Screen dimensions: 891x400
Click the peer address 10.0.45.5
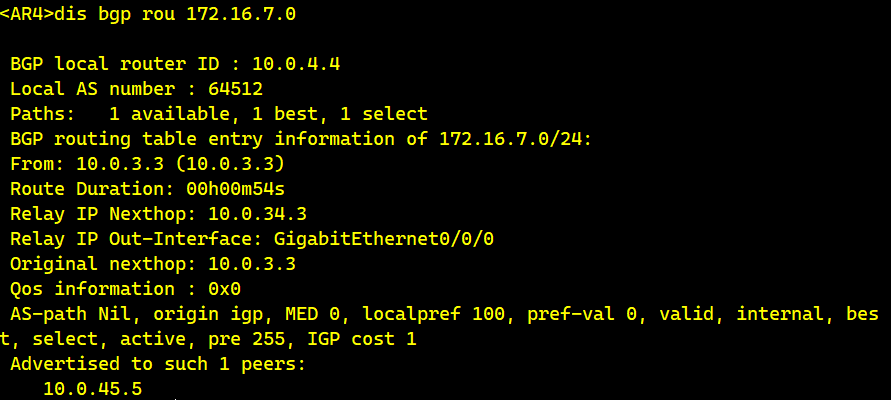pyautogui.click(x=92, y=388)
